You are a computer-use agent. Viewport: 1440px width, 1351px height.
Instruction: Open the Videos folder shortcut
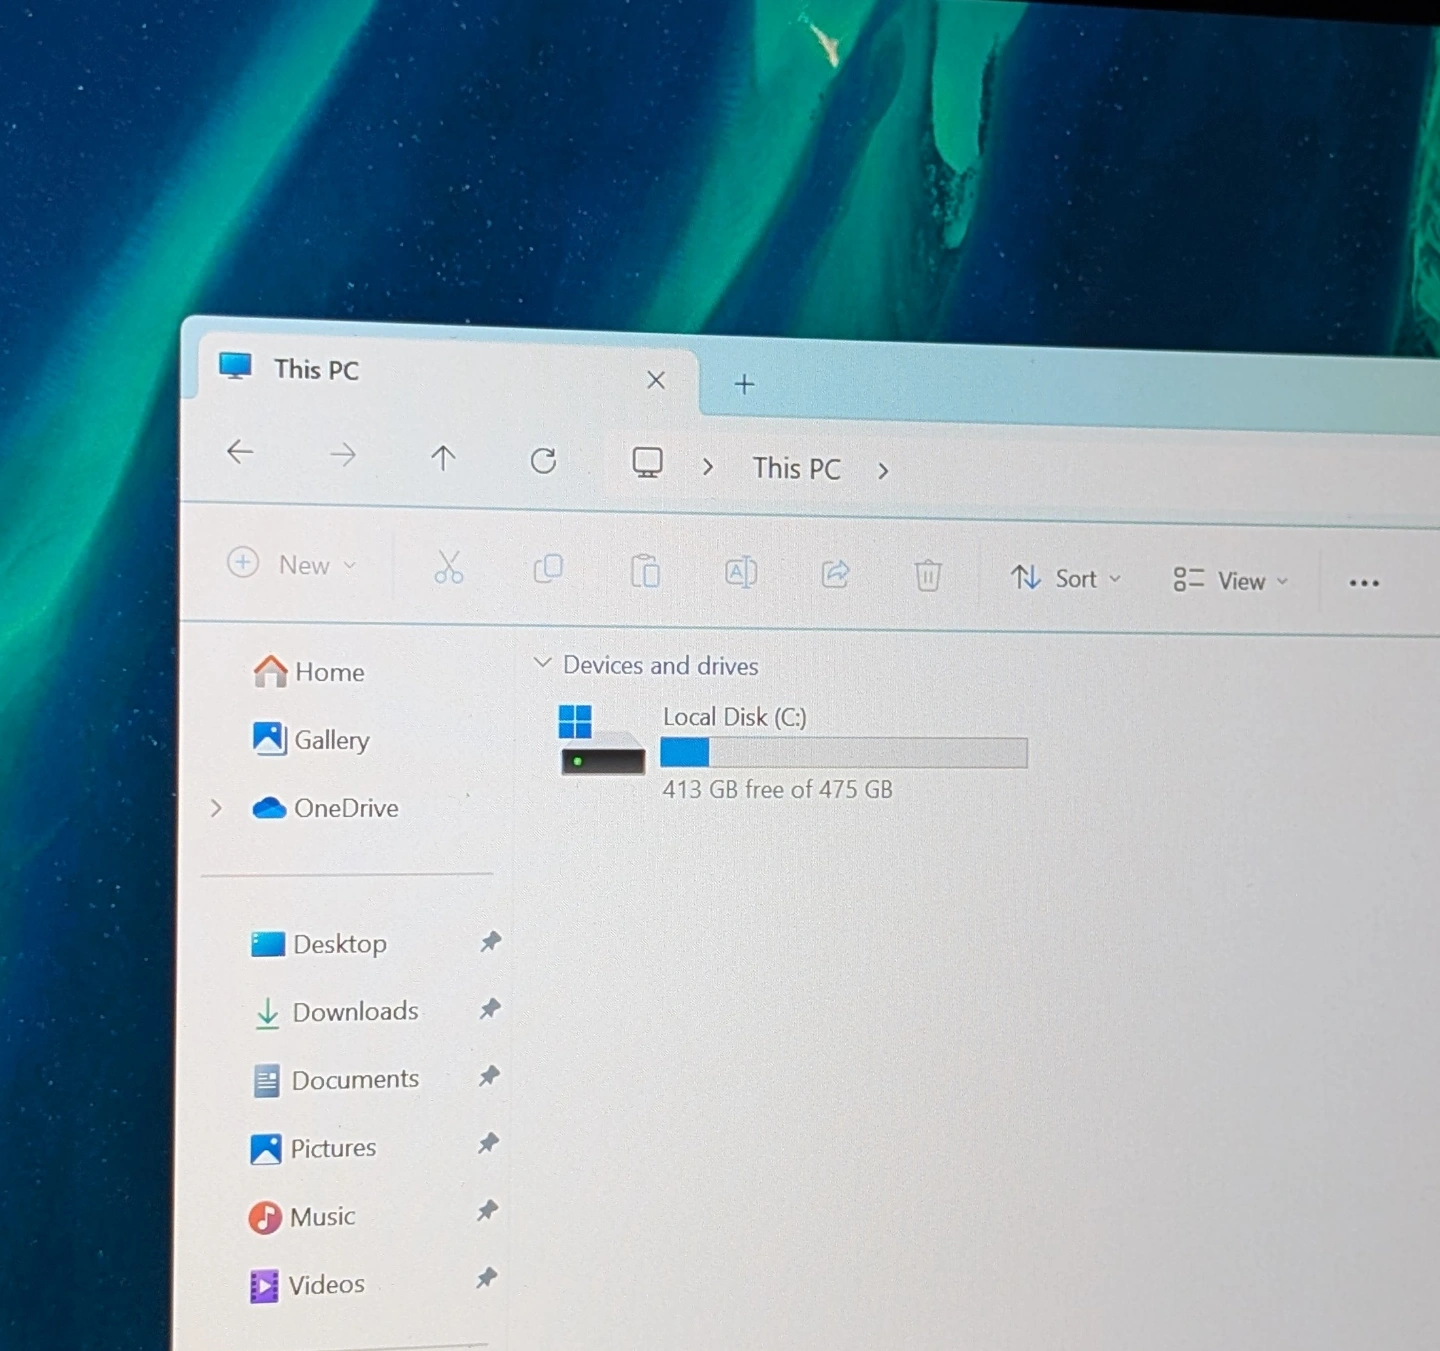pyautogui.click(x=306, y=1285)
